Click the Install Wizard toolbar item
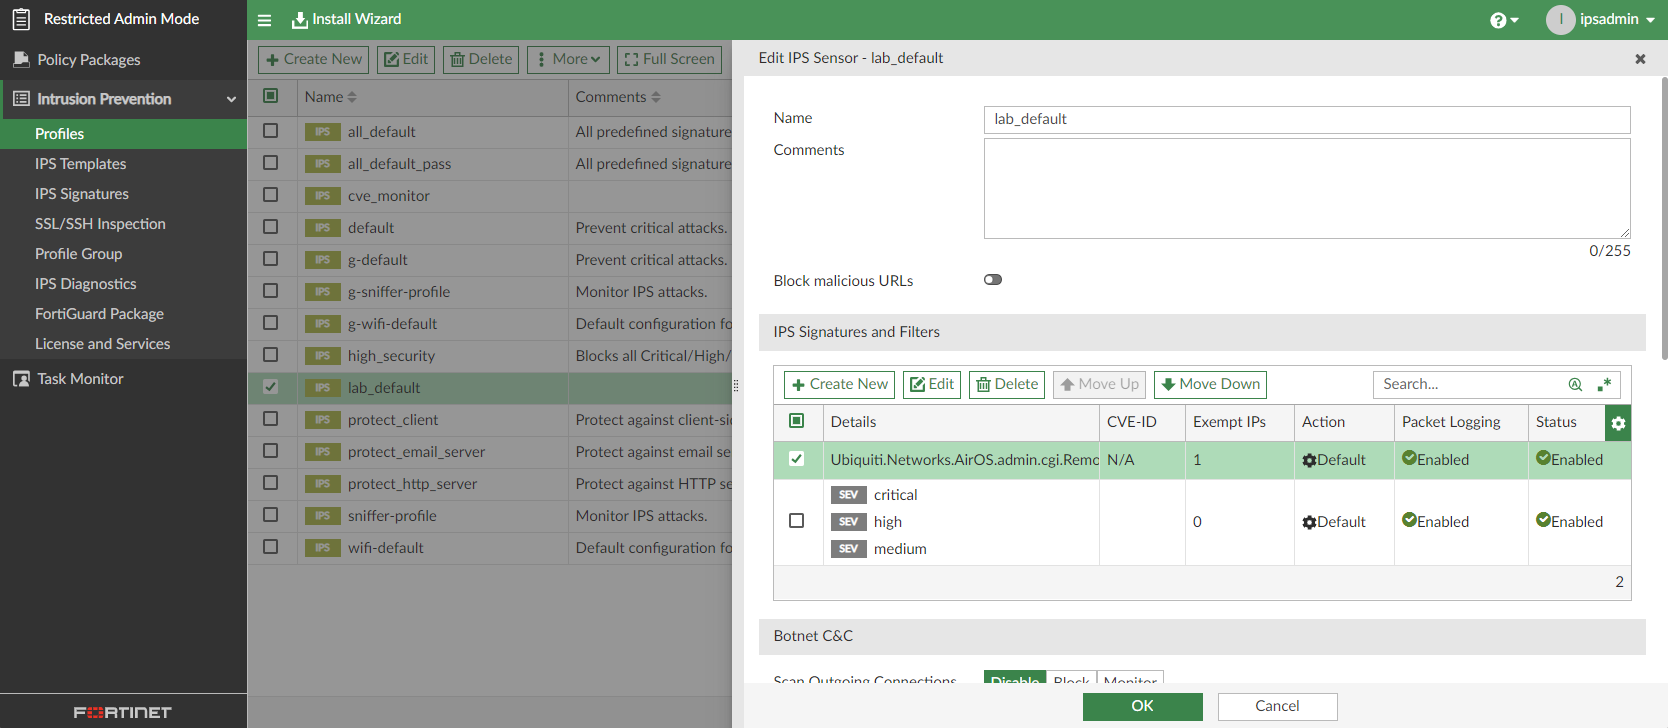Image resolution: width=1668 pixels, height=728 pixels. coord(346,19)
